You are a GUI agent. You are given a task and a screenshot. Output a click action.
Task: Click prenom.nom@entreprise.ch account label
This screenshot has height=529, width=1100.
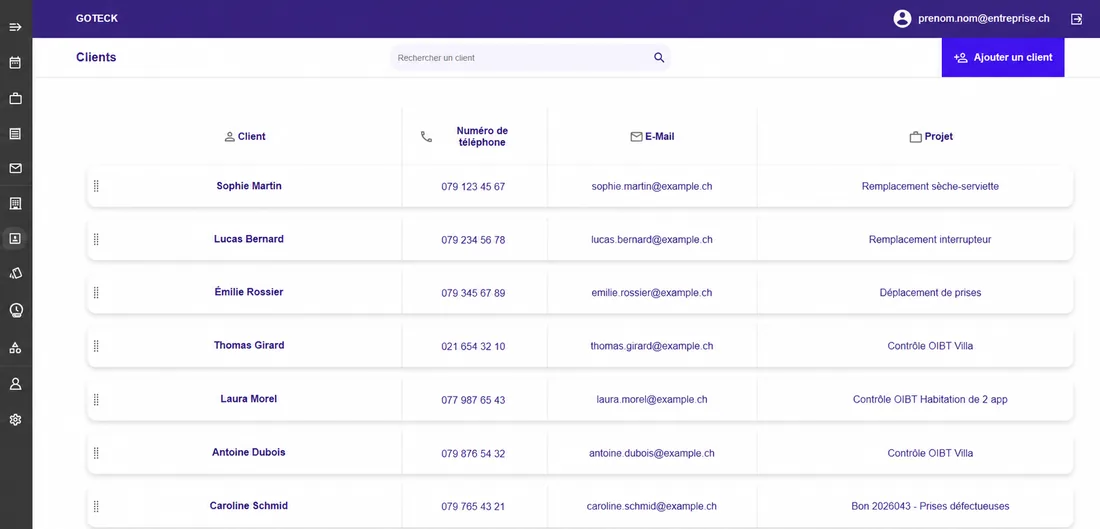click(984, 19)
